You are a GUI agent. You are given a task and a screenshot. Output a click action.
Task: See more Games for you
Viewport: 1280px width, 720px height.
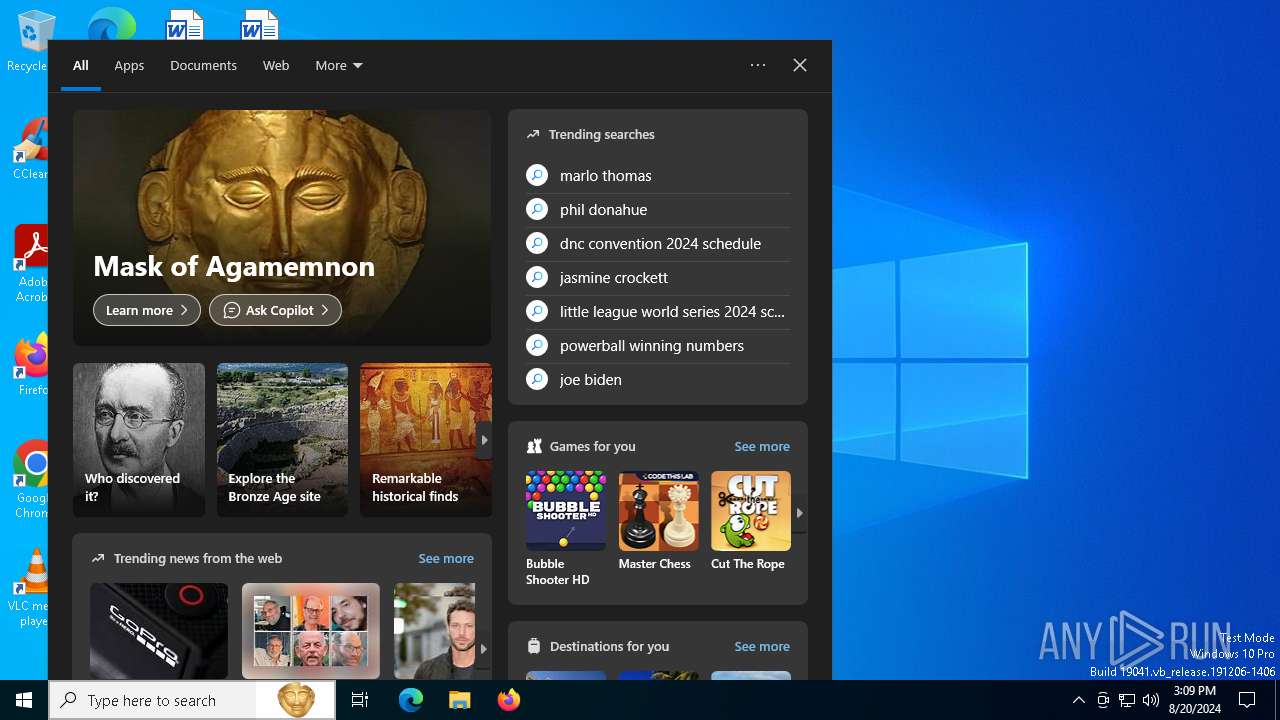tap(762, 447)
